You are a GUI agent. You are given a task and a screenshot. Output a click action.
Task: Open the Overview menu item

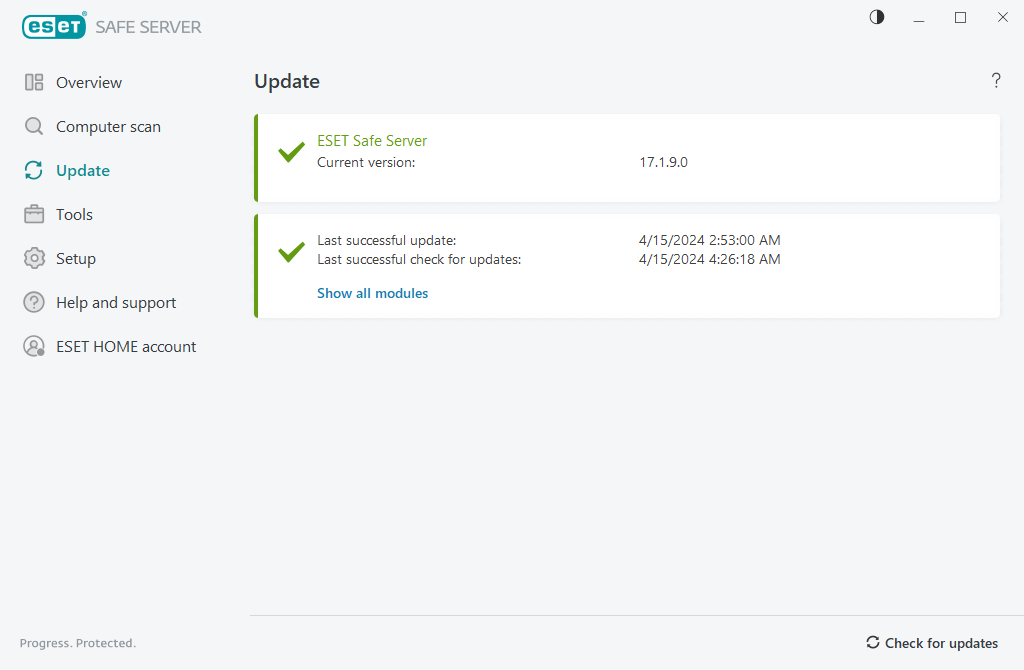89,83
